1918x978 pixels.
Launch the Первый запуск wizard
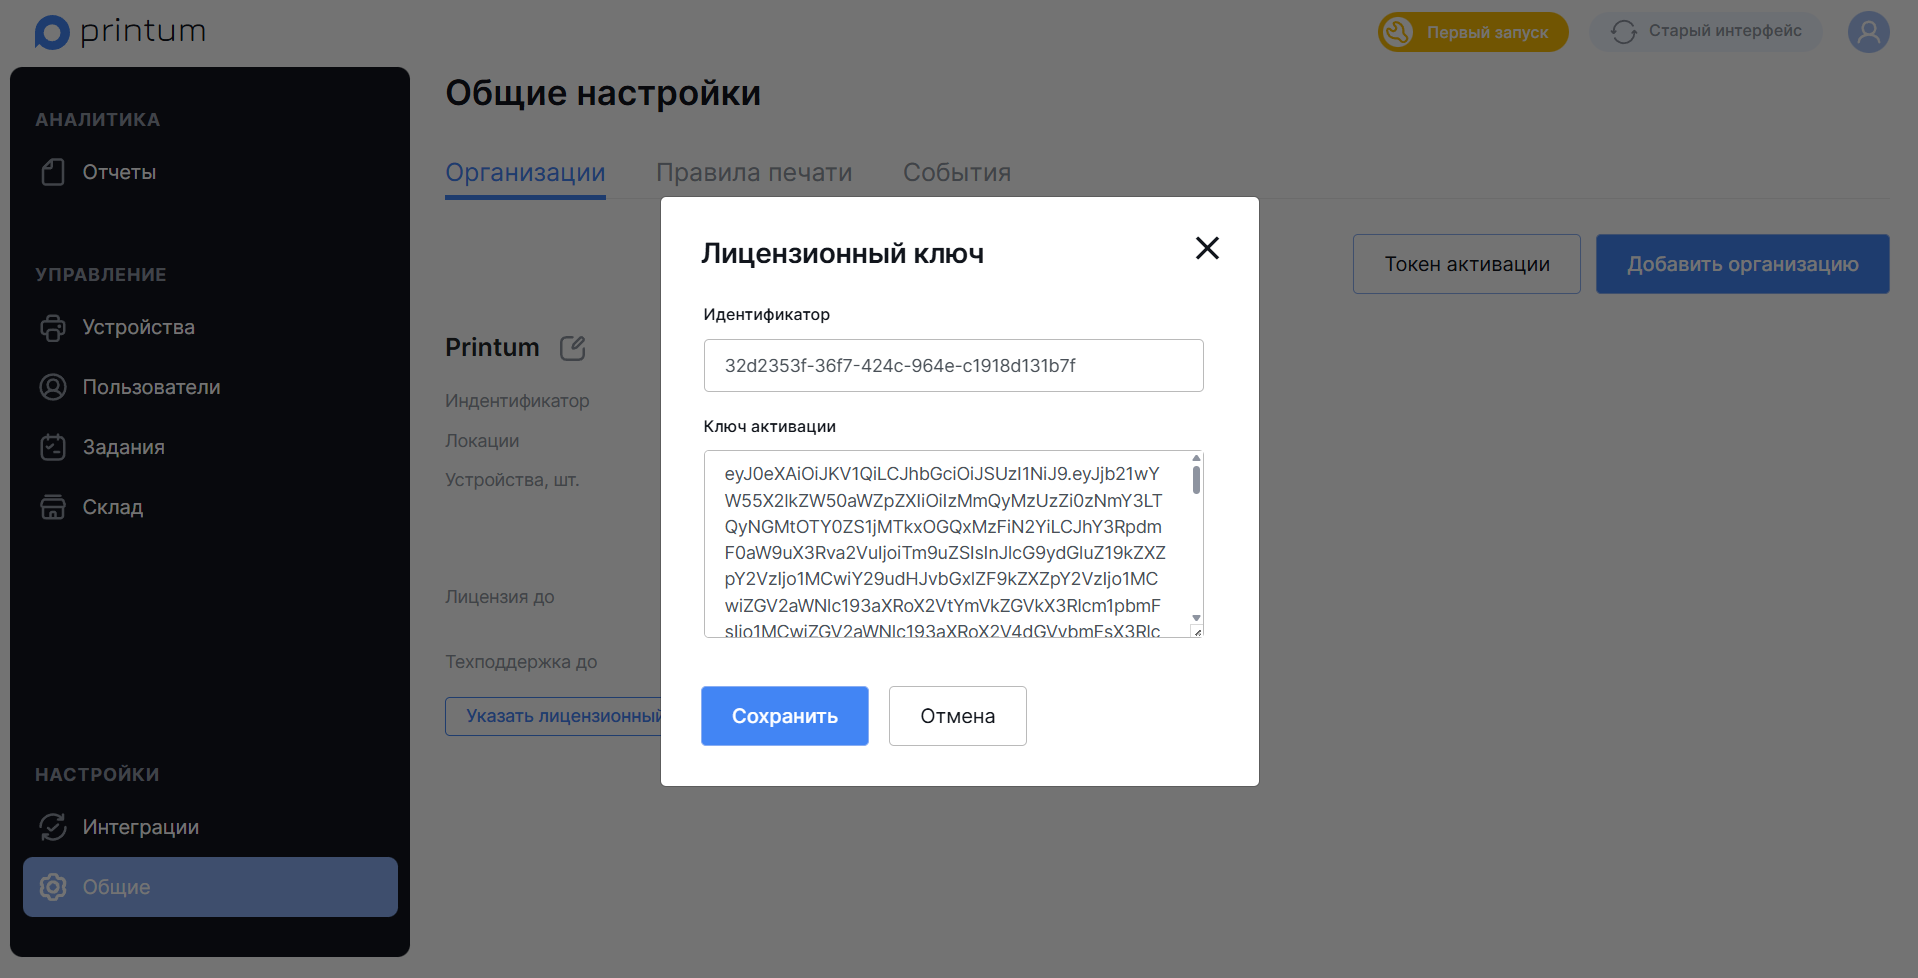[1473, 32]
